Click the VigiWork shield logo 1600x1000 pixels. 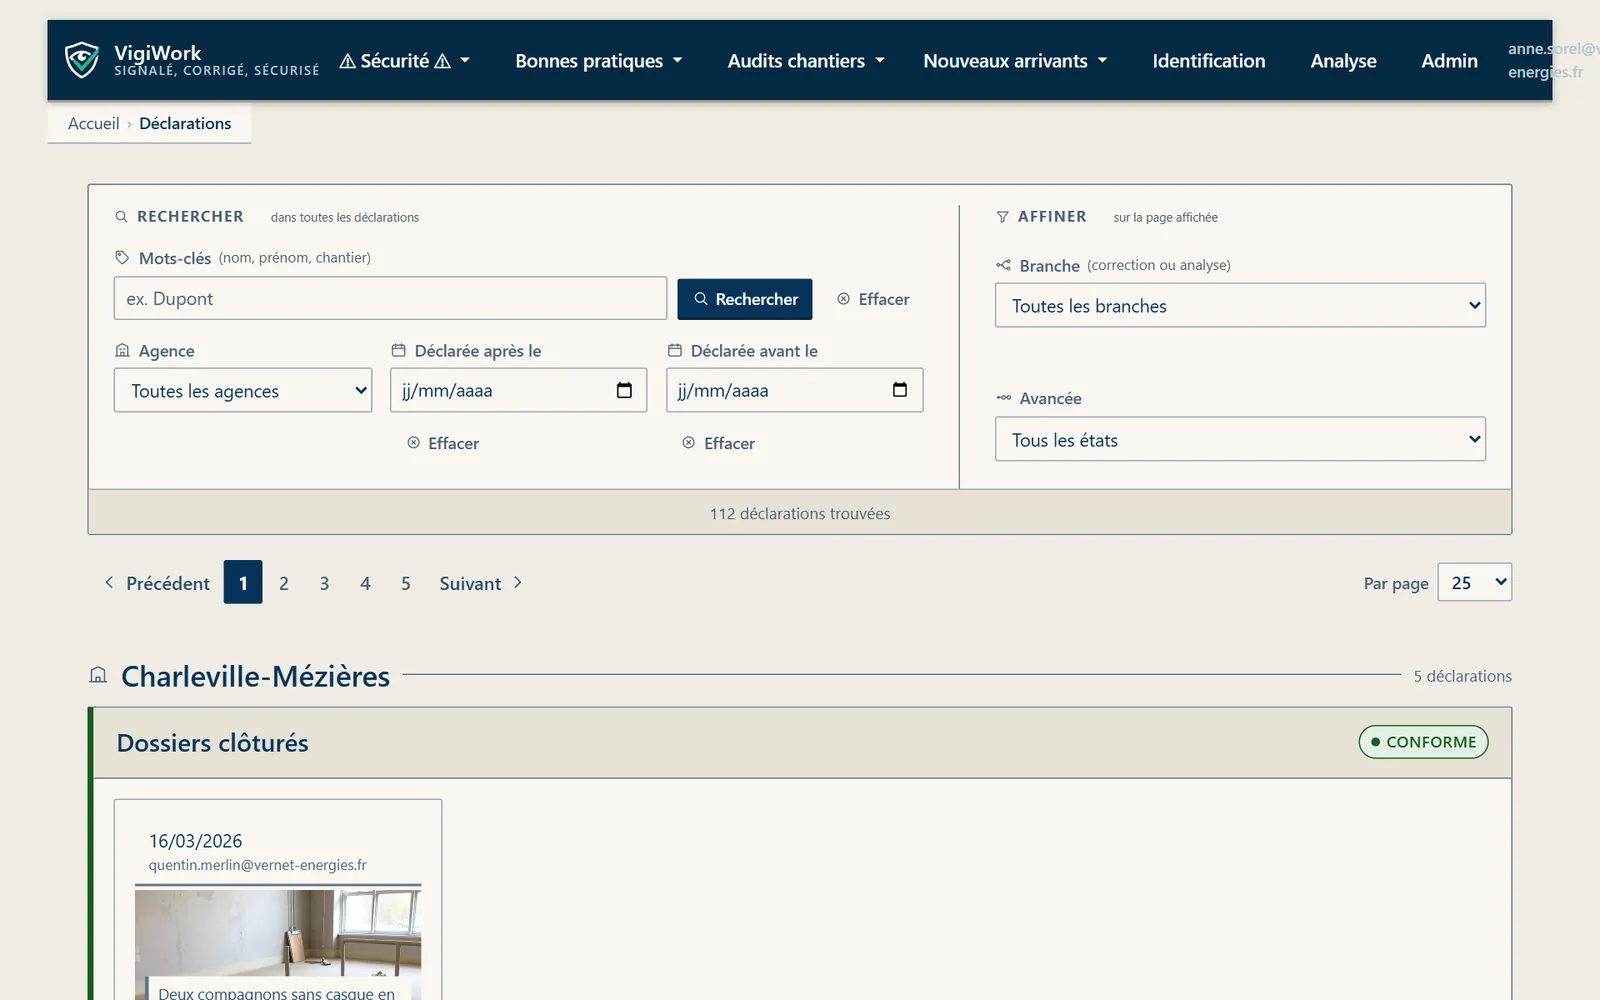coord(82,60)
